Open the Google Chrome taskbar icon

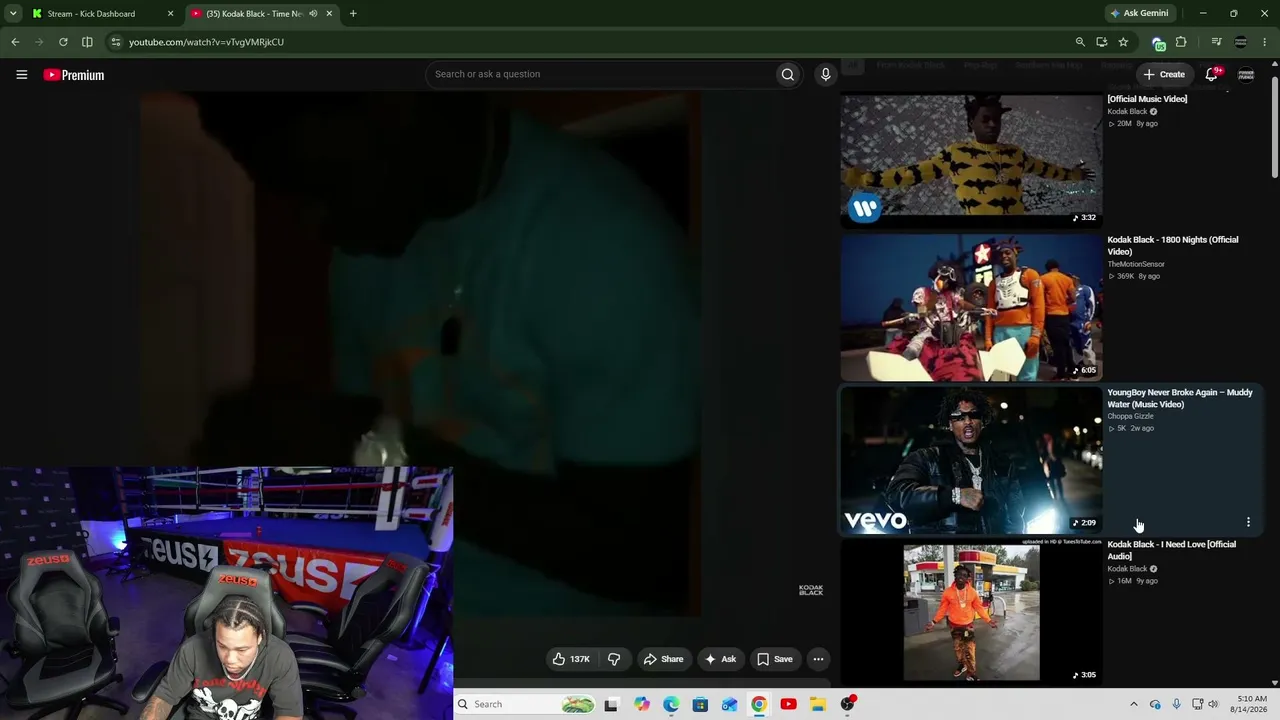pos(759,704)
